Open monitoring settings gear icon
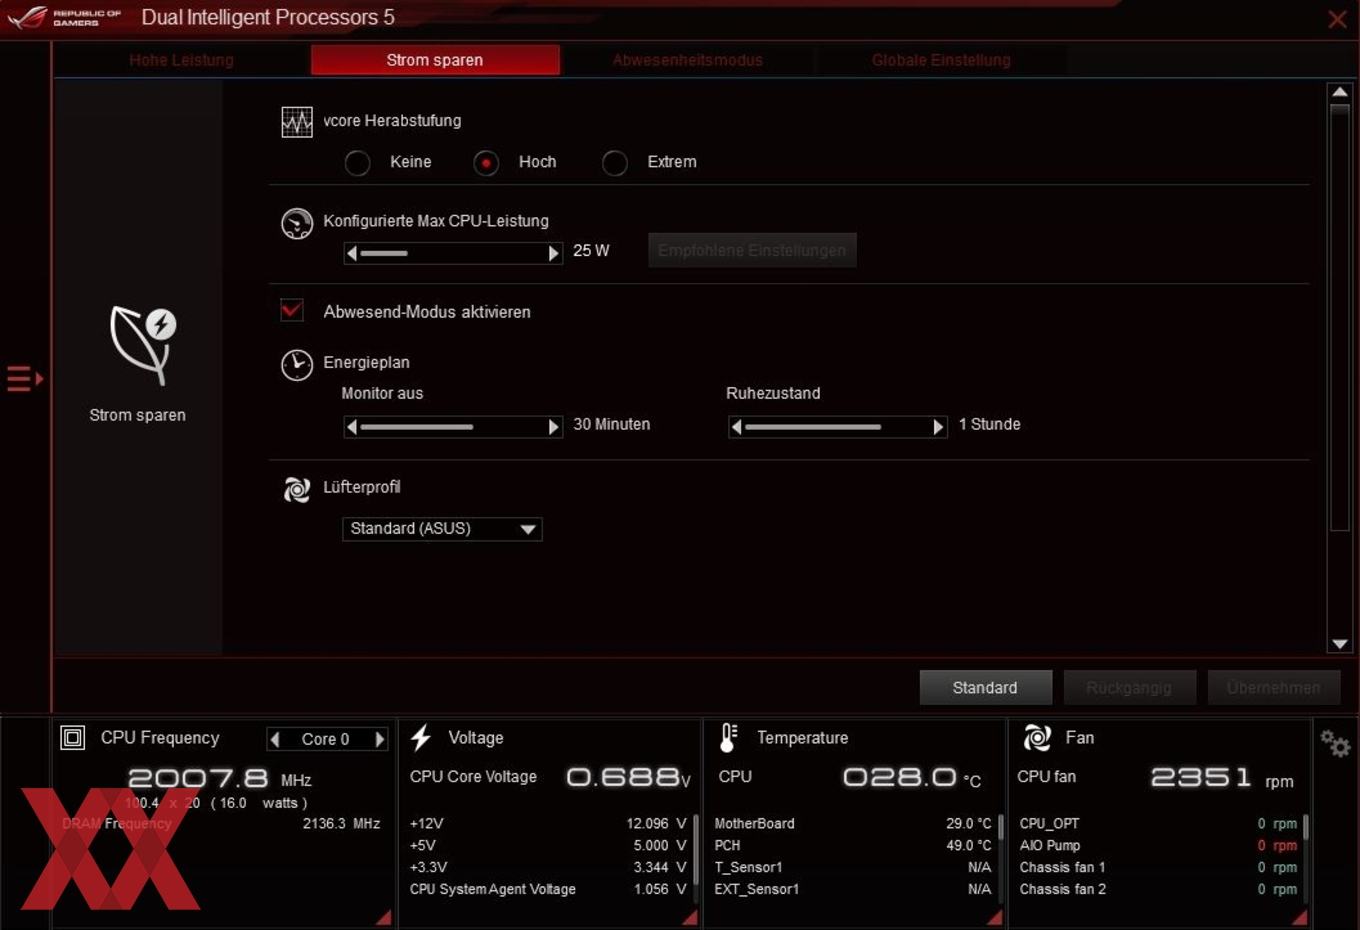1360x930 pixels. (1335, 743)
